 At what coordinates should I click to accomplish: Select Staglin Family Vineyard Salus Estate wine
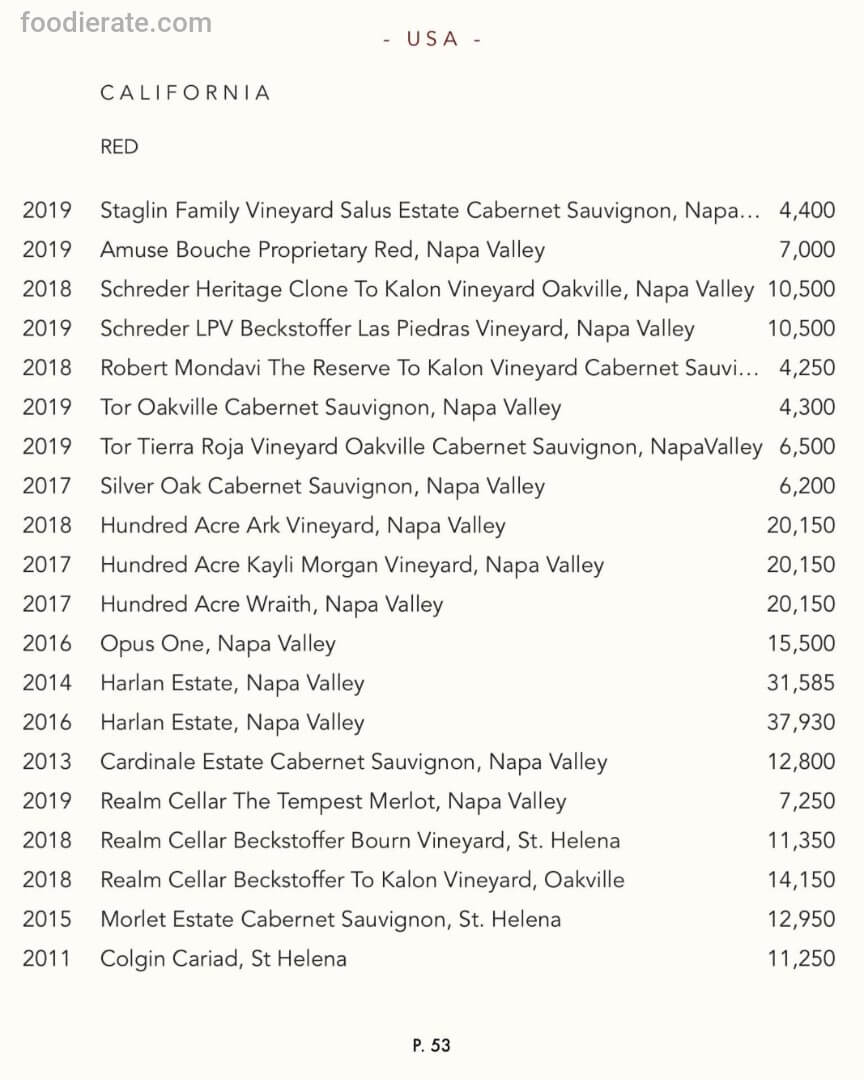[430, 211]
